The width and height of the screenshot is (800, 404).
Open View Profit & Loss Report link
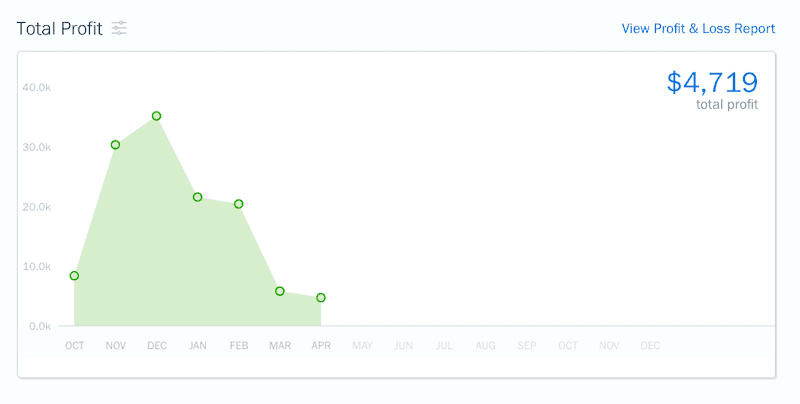(x=698, y=28)
